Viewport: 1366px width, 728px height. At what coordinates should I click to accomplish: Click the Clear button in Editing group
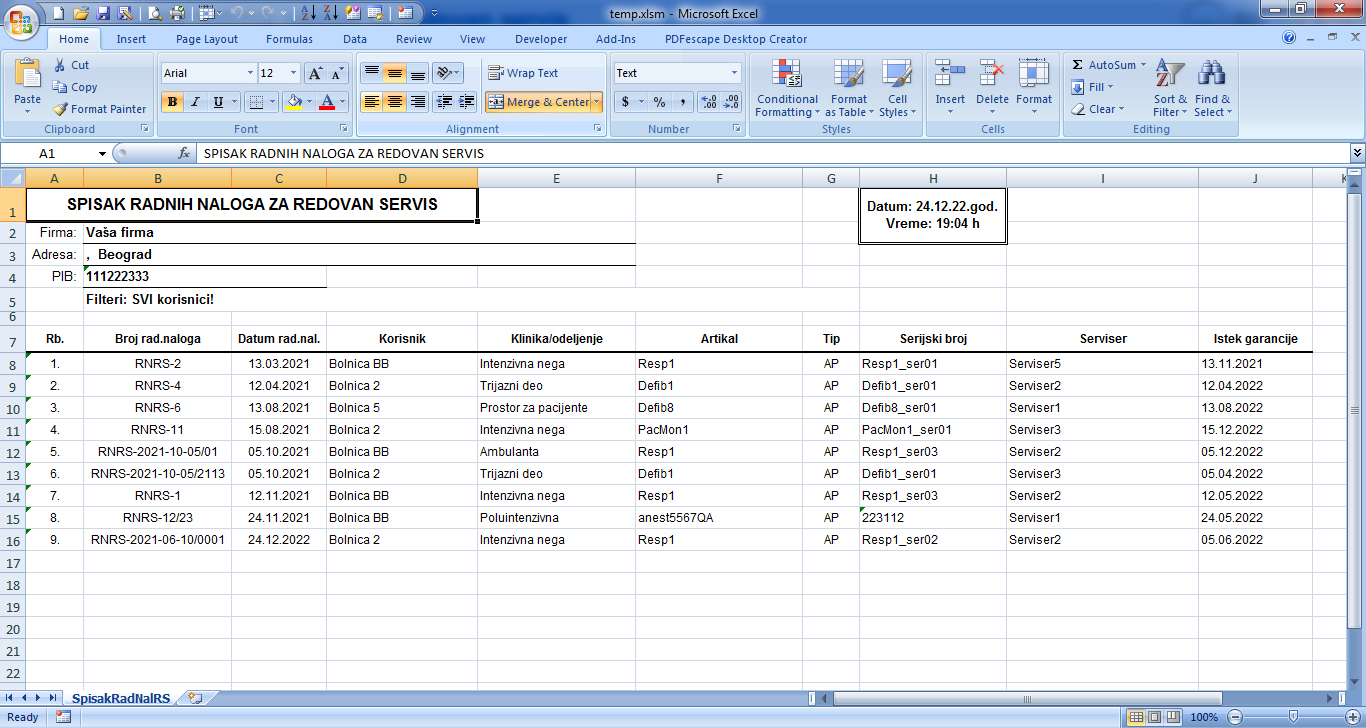(1098, 109)
